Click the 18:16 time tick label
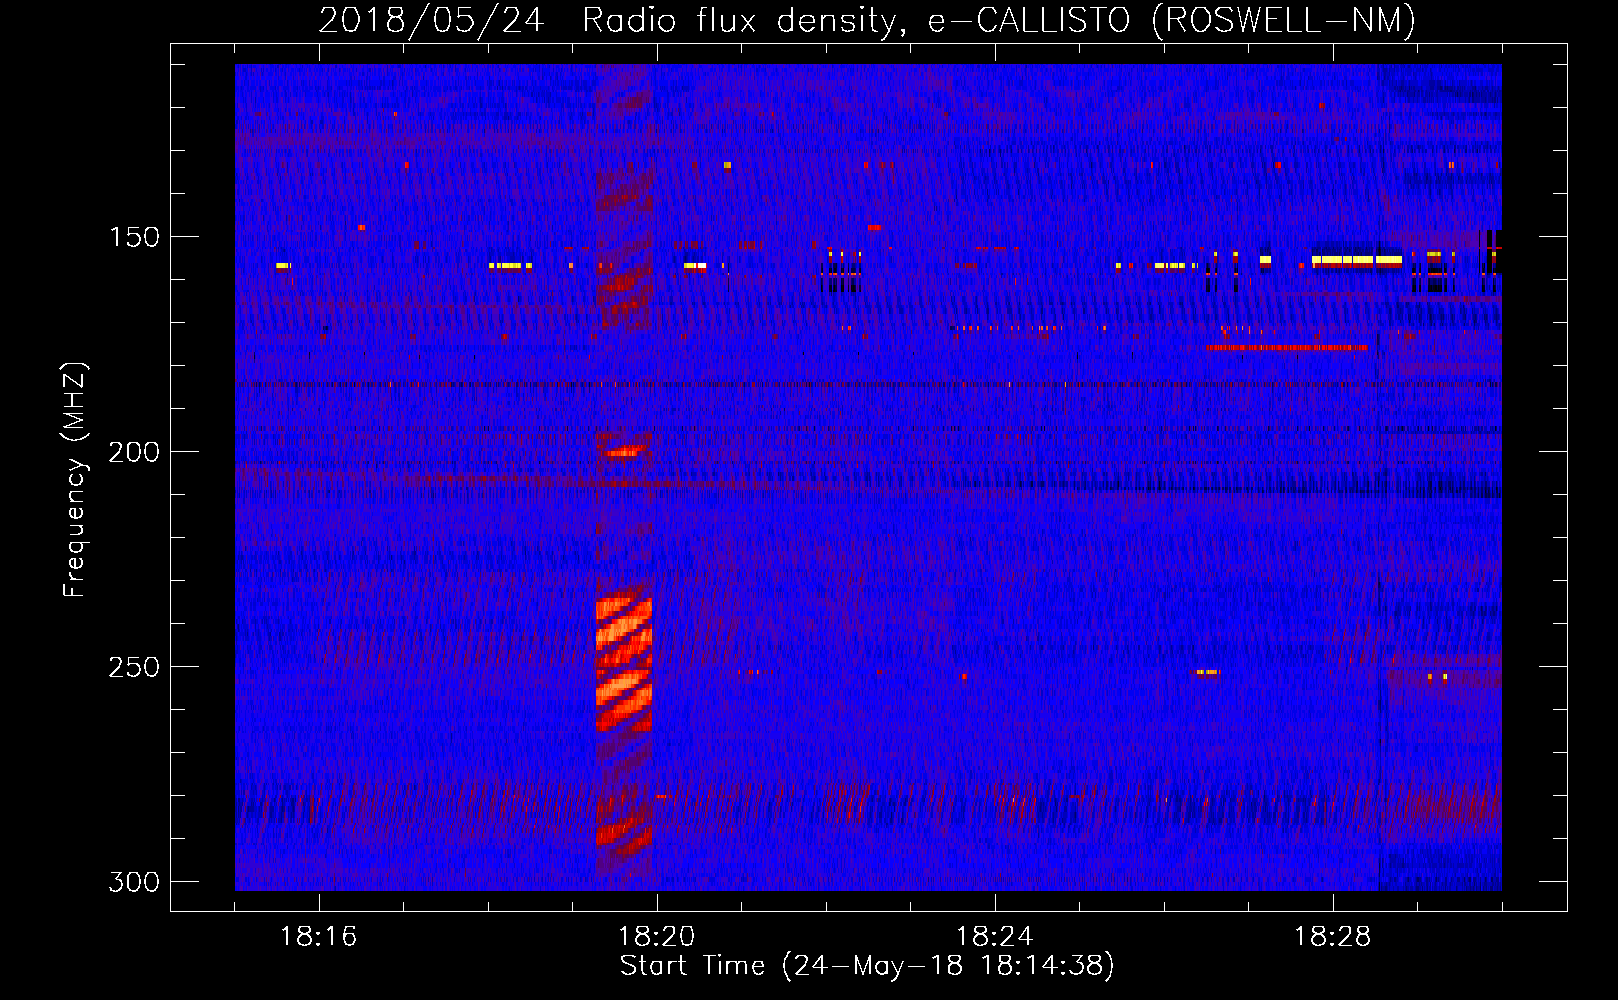Viewport: 1618px width, 1000px height. tap(318, 937)
